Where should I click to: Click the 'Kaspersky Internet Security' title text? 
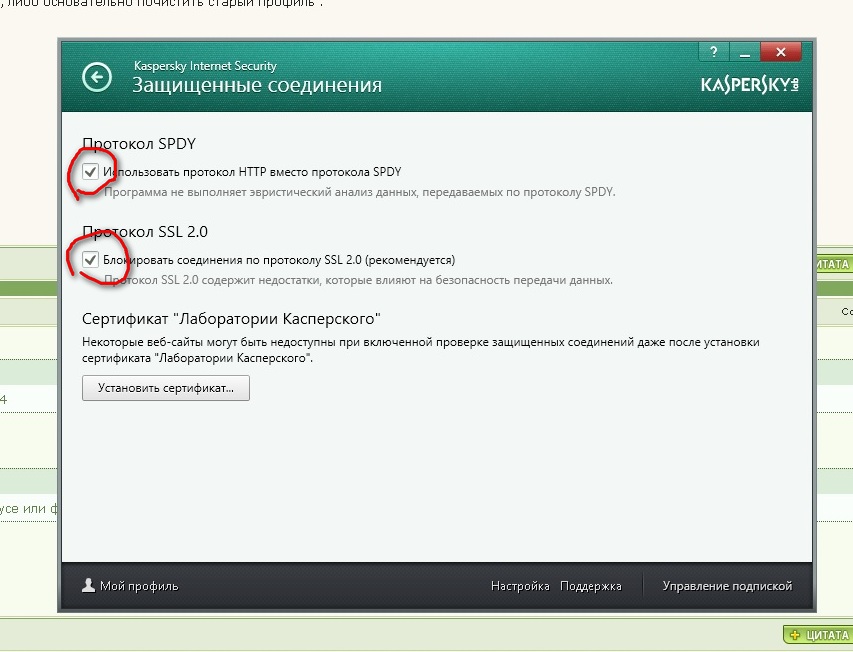(205, 66)
